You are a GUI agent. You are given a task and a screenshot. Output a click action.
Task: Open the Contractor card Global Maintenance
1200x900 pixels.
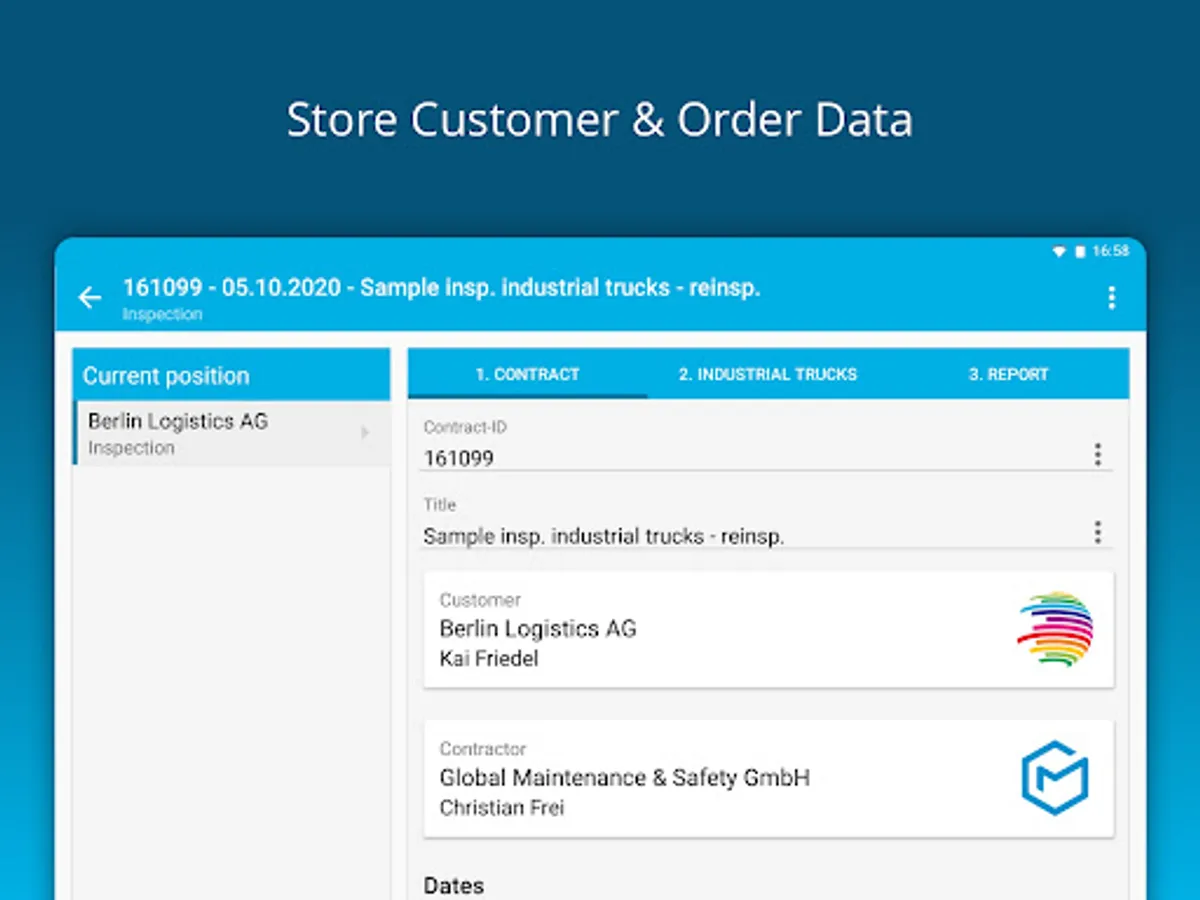(769, 778)
